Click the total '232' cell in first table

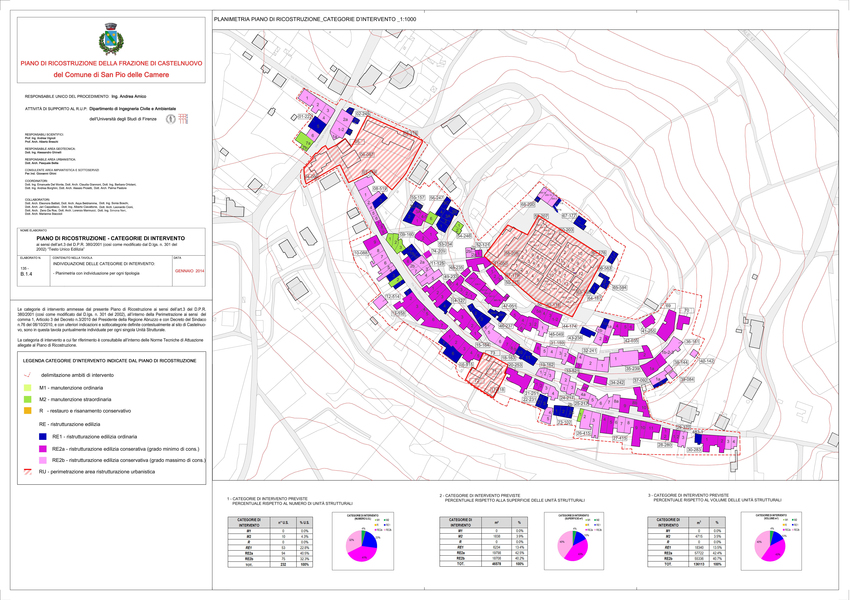click(285, 565)
